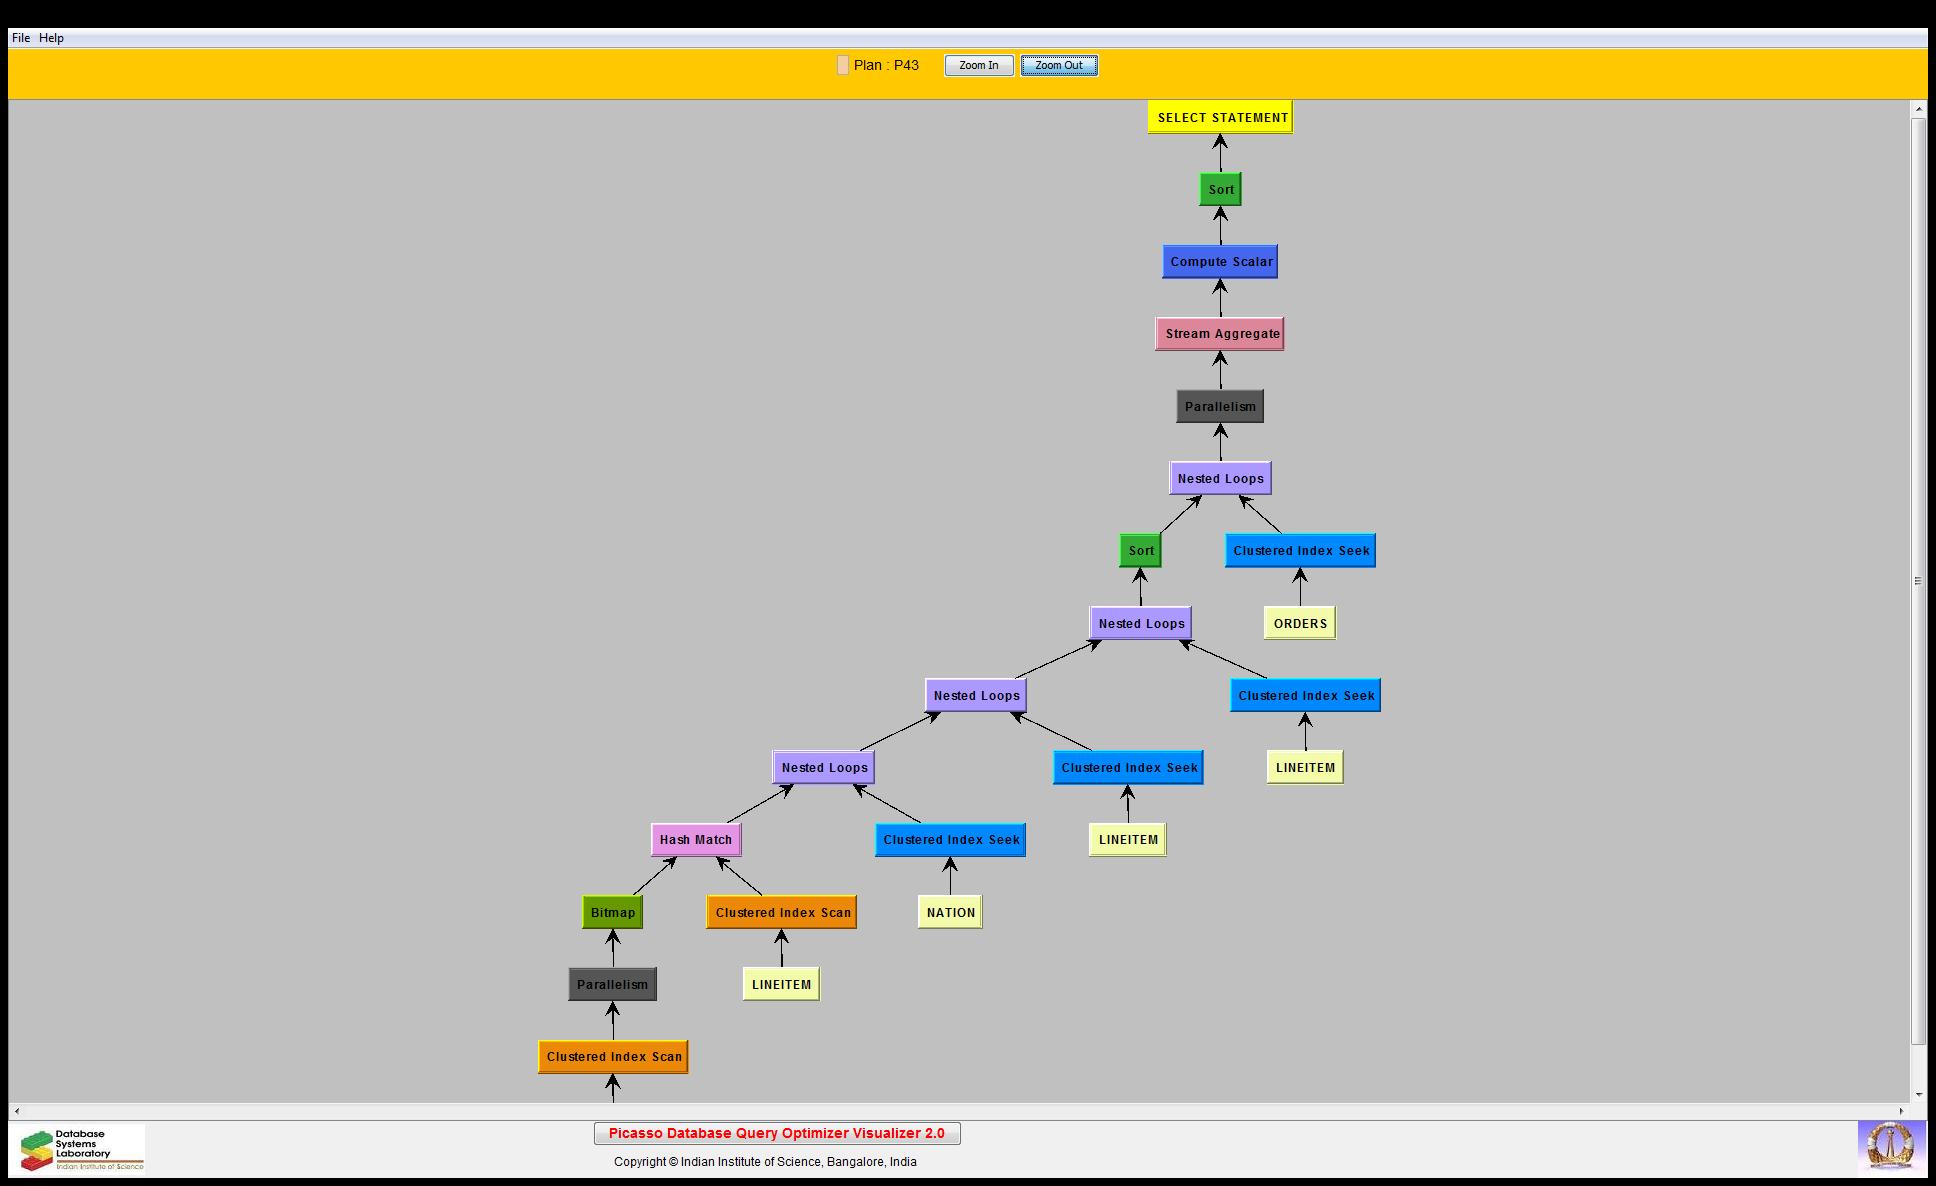Open the Help menu
Viewport: 1936px width, 1186px height.
tap(51, 38)
